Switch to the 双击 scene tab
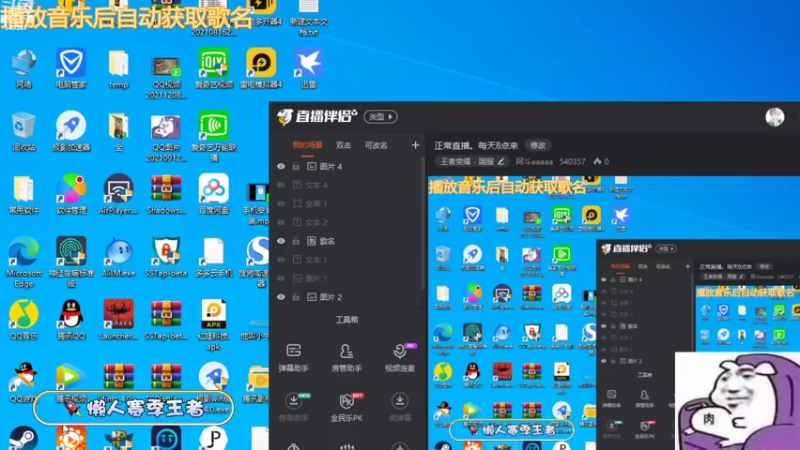This screenshot has width=800, height=450. [x=343, y=145]
